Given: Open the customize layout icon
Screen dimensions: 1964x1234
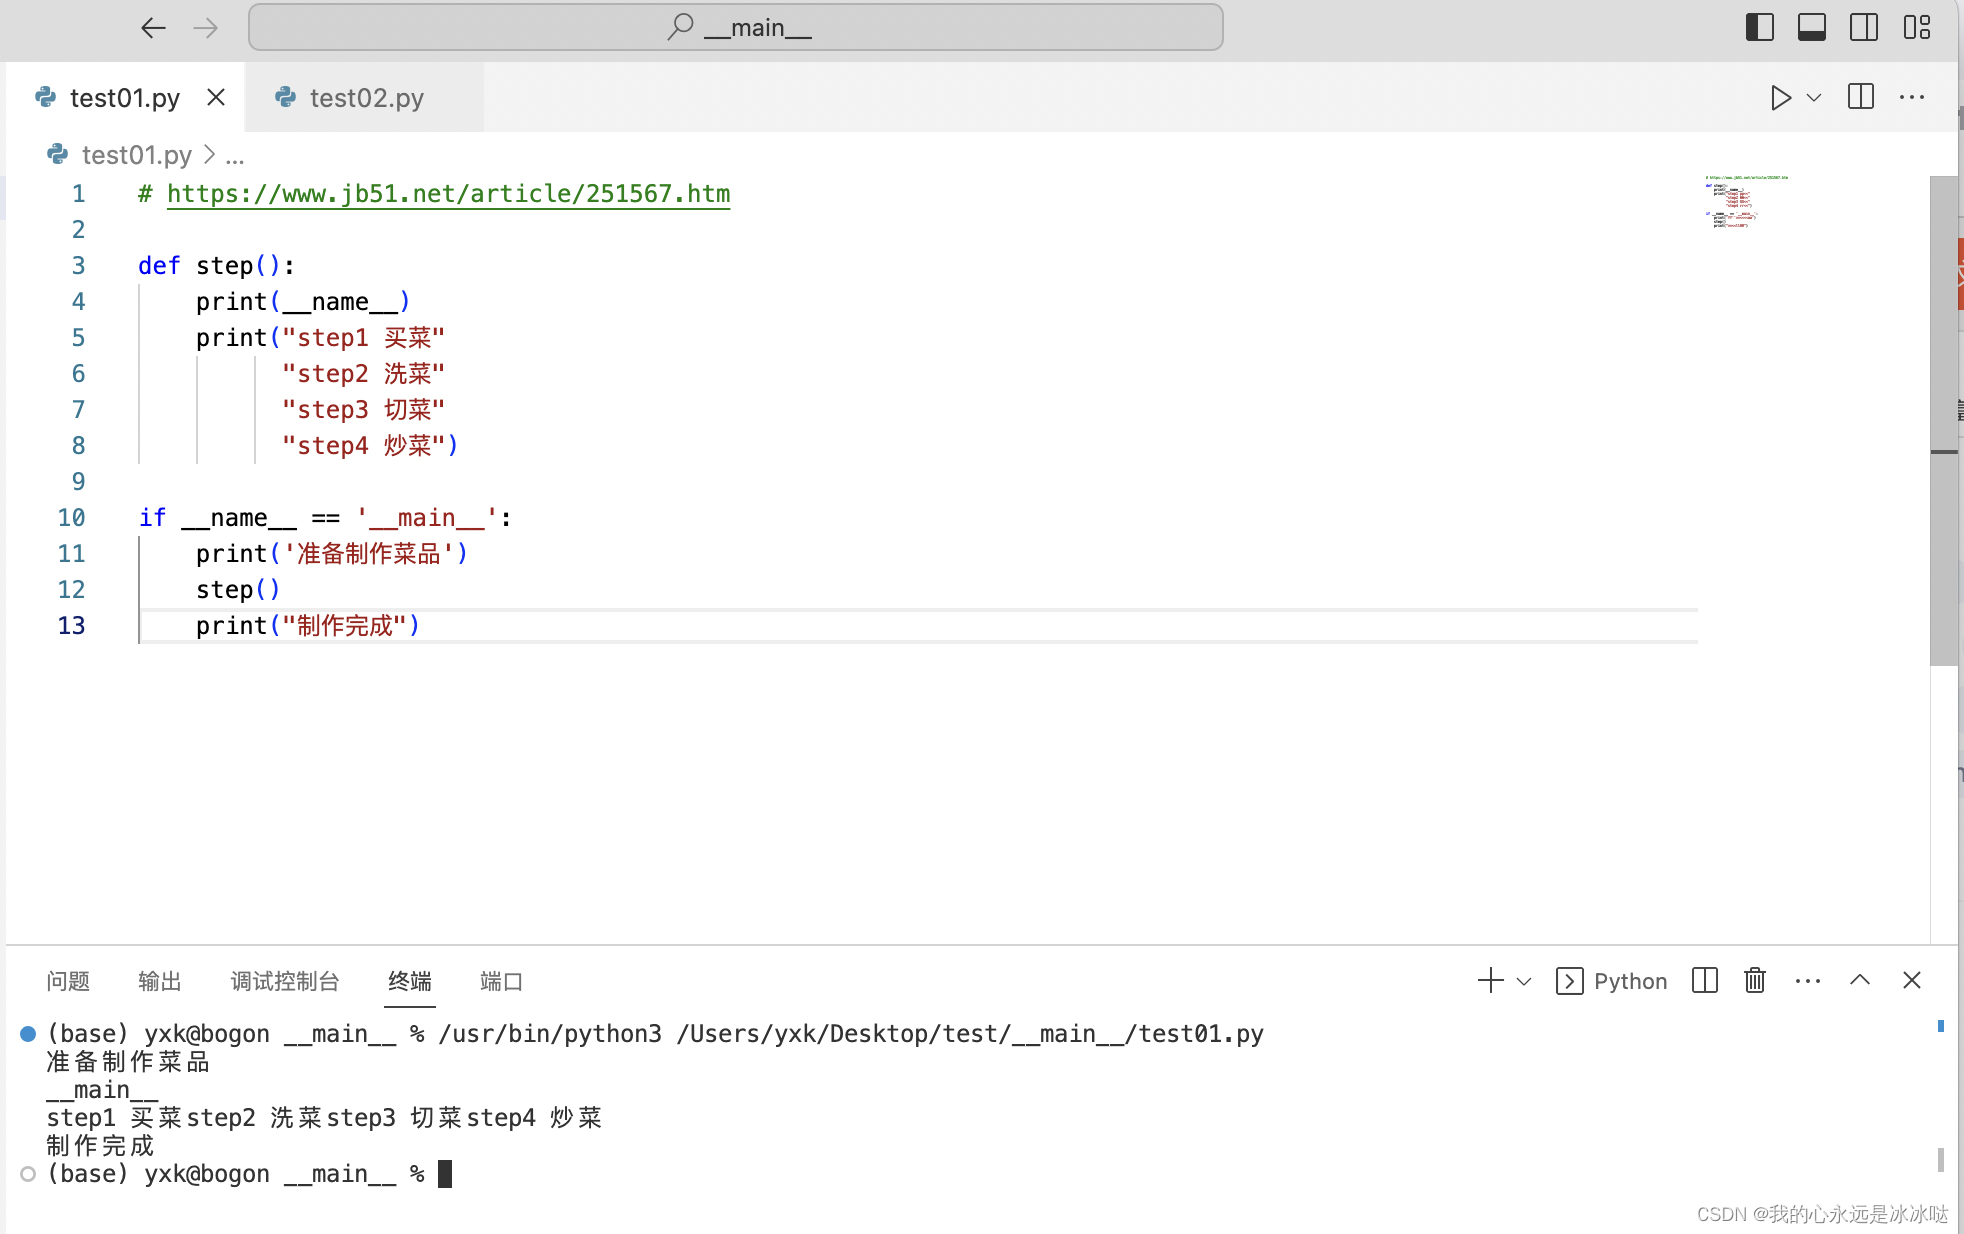Looking at the screenshot, I should coord(1917,27).
